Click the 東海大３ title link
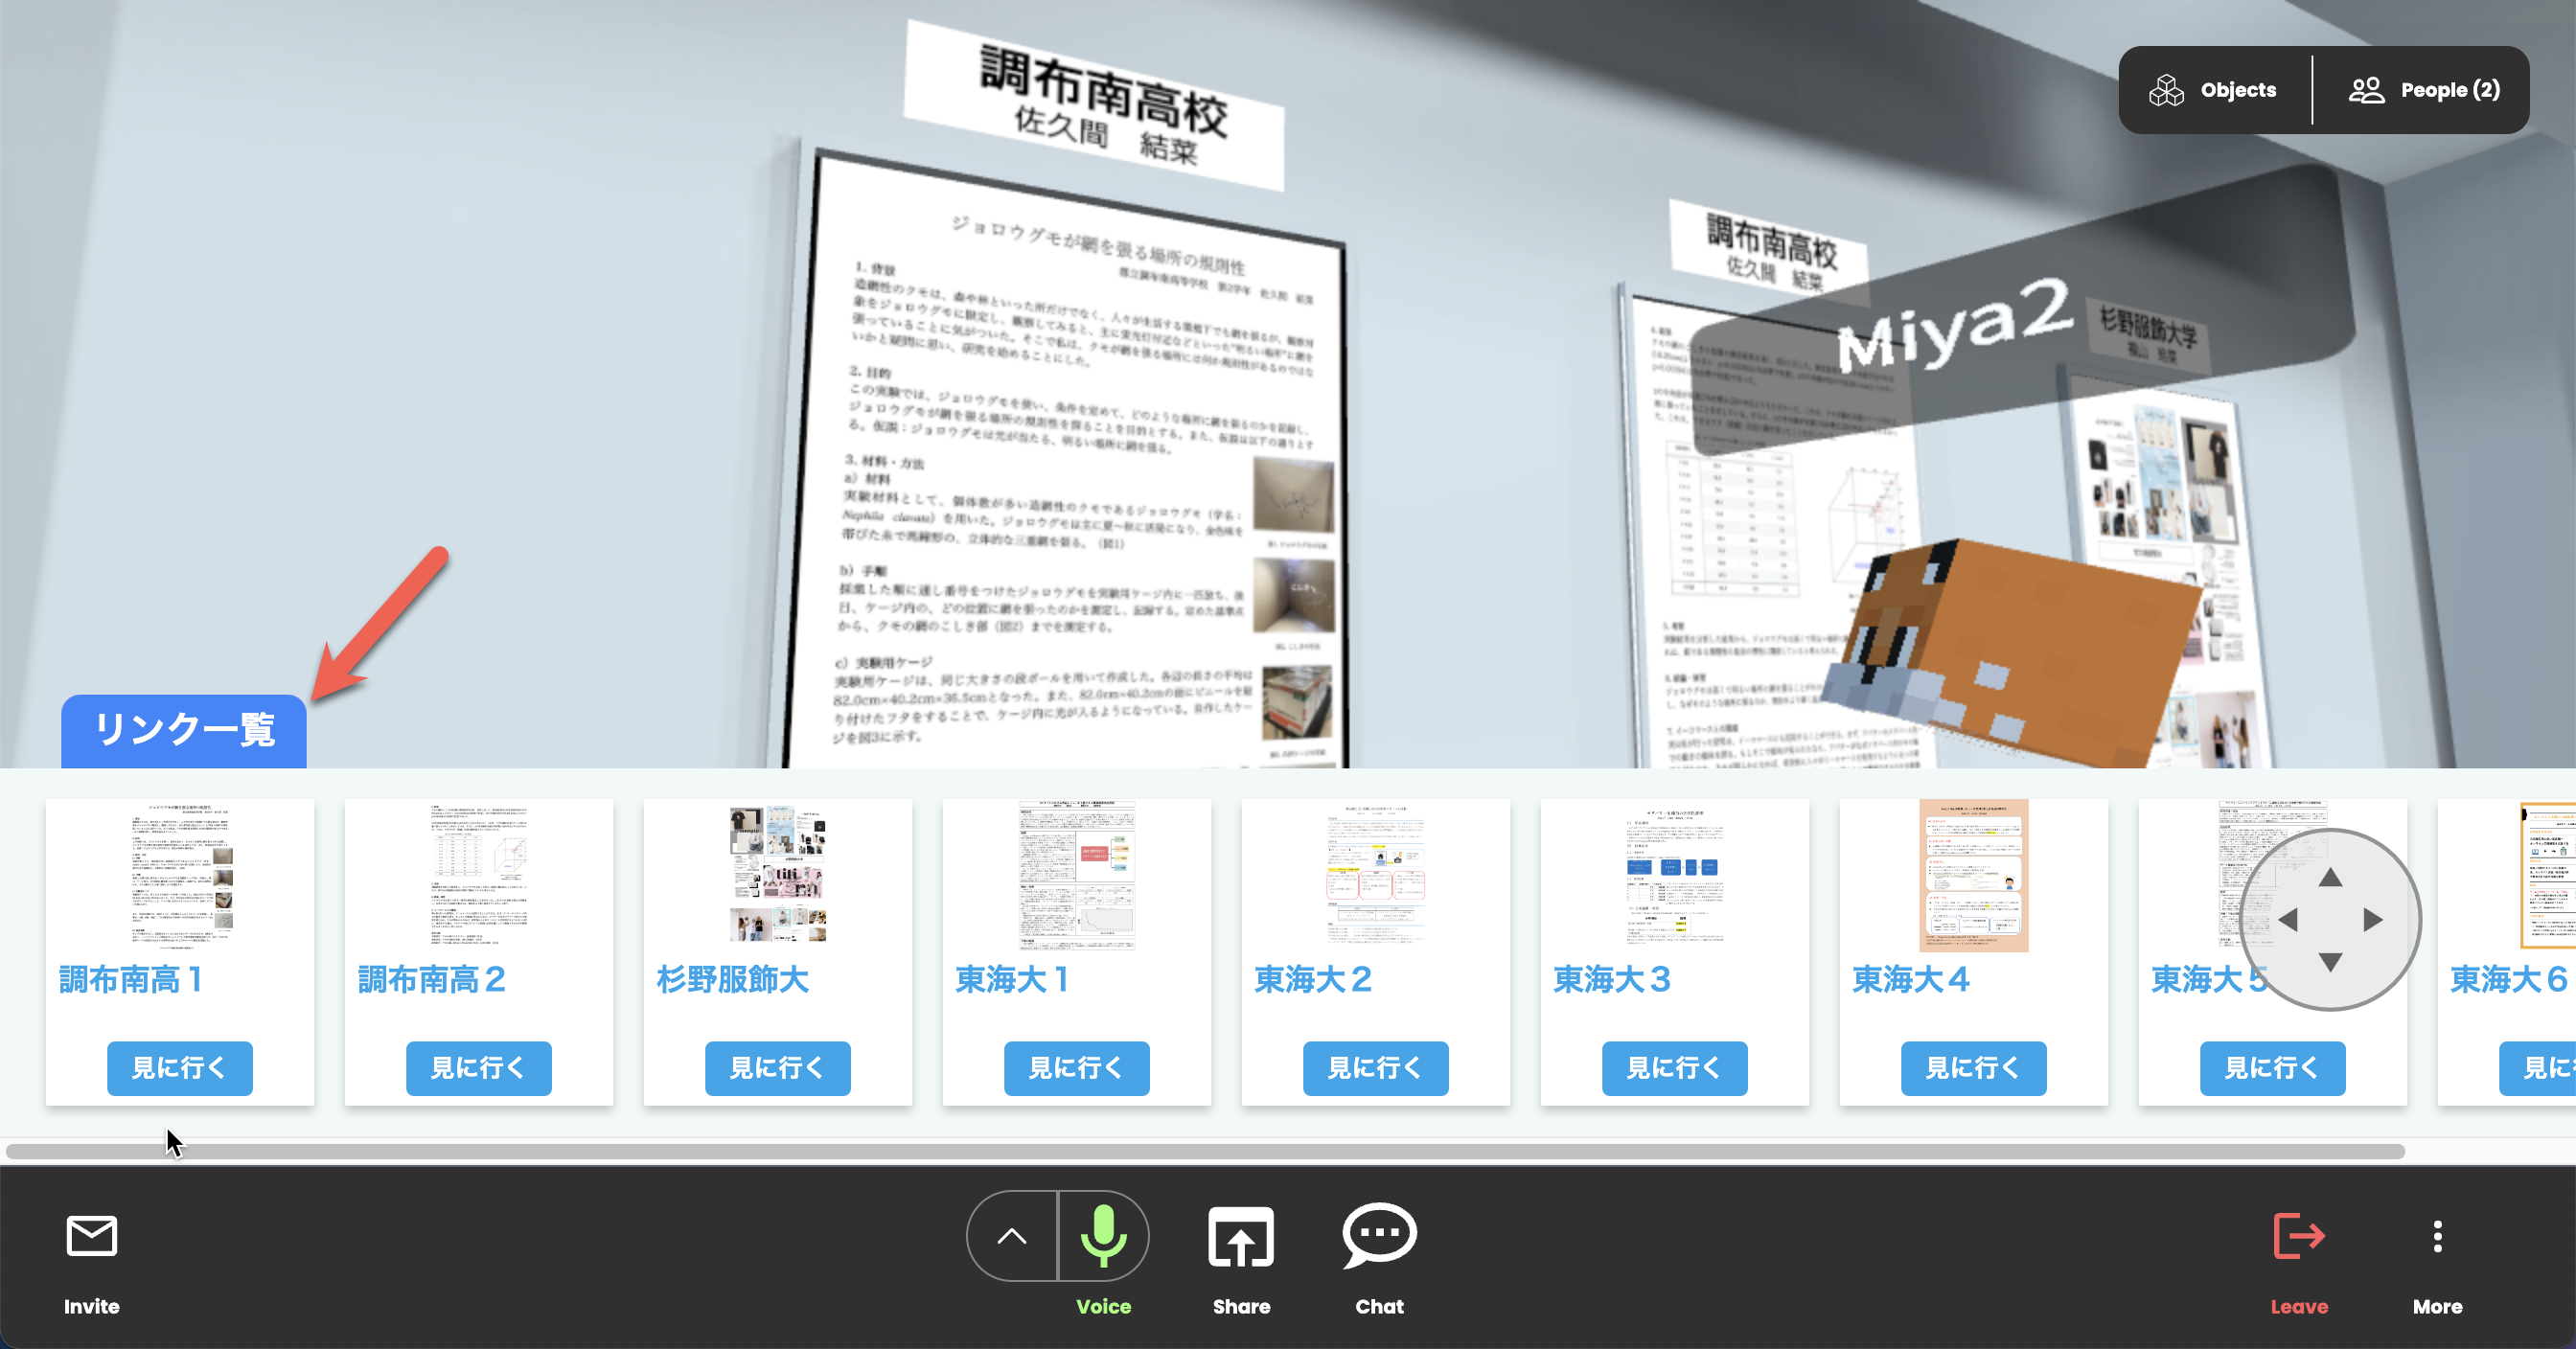The height and width of the screenshot is (1349, 2576). 1612,980
